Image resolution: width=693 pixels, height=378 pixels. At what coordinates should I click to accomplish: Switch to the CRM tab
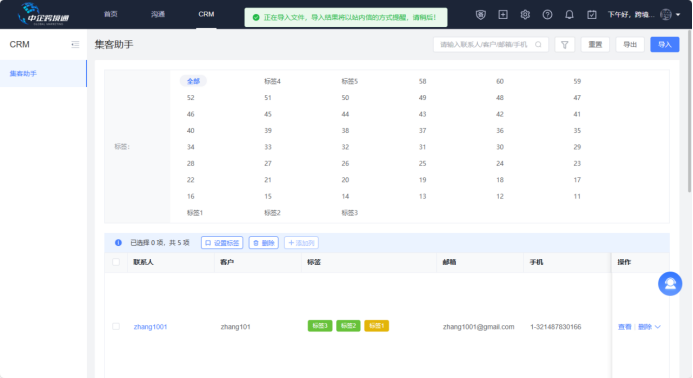206,14
